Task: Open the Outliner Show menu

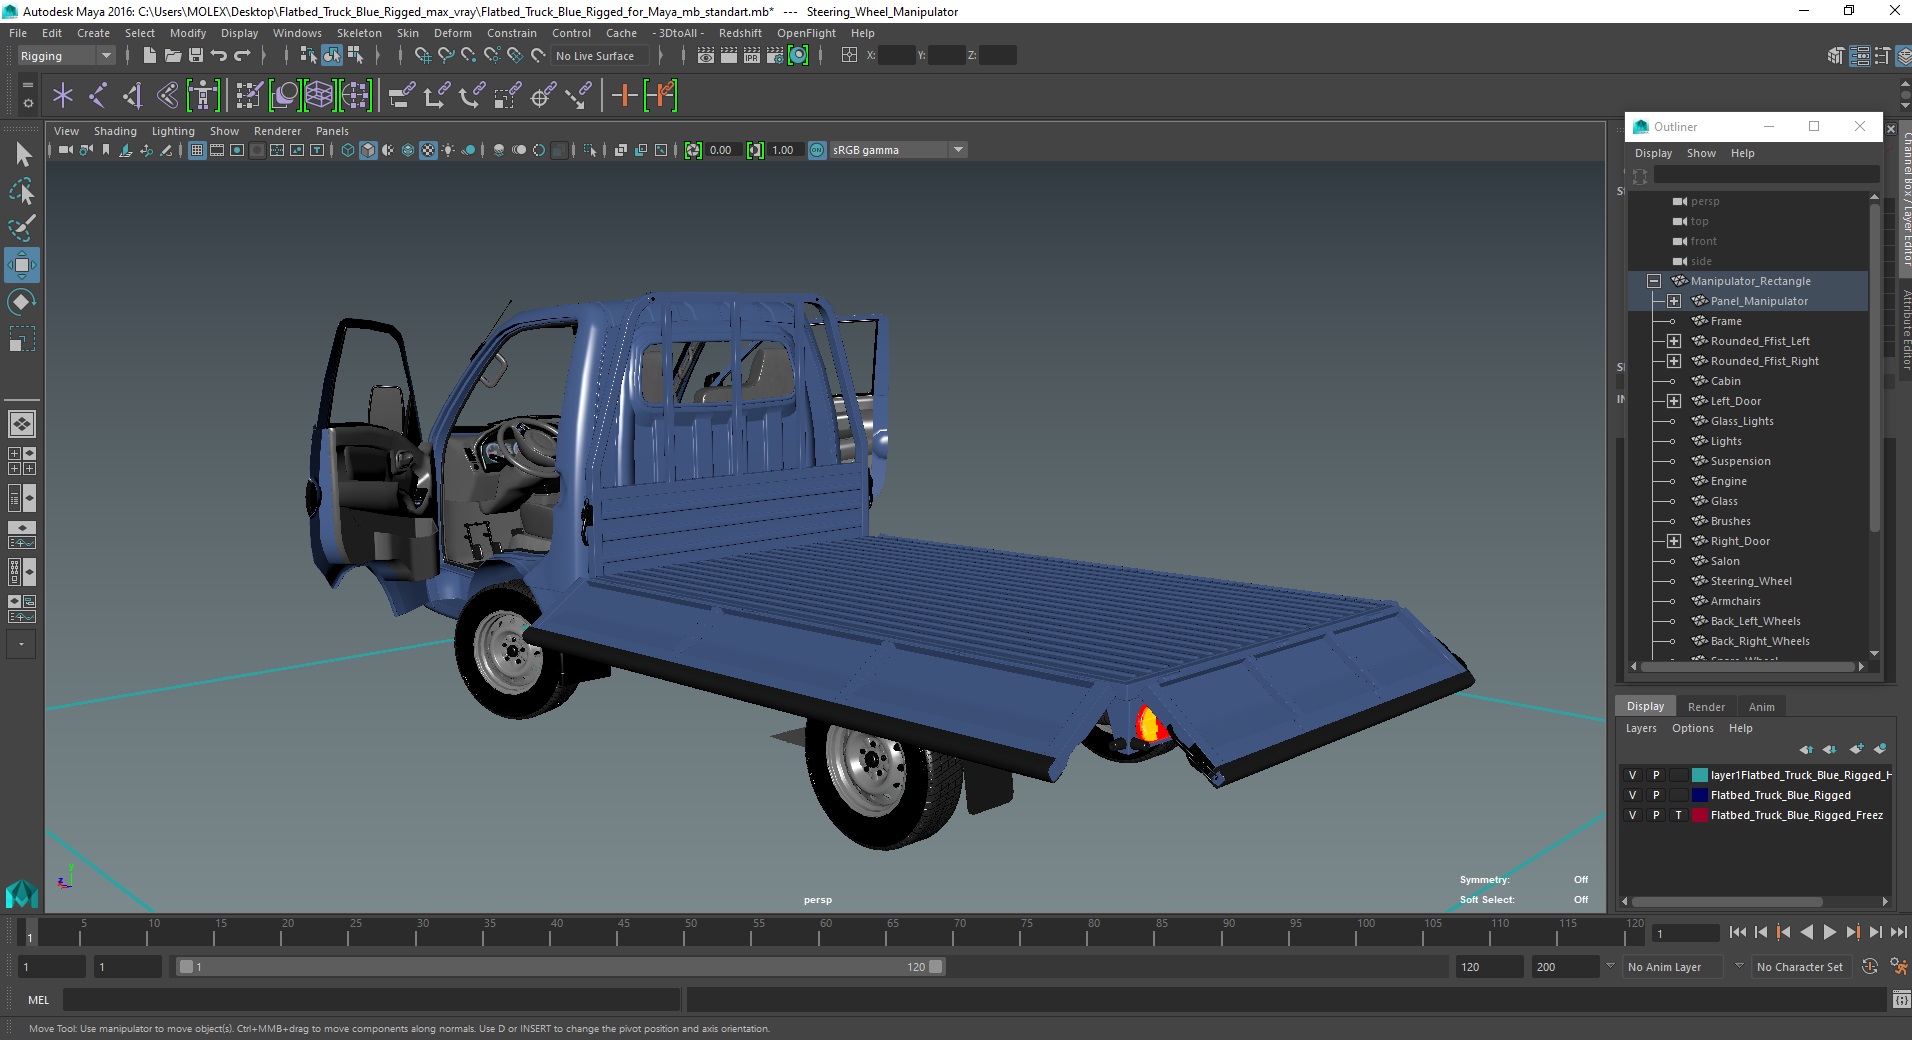Action: (1701, 153)
